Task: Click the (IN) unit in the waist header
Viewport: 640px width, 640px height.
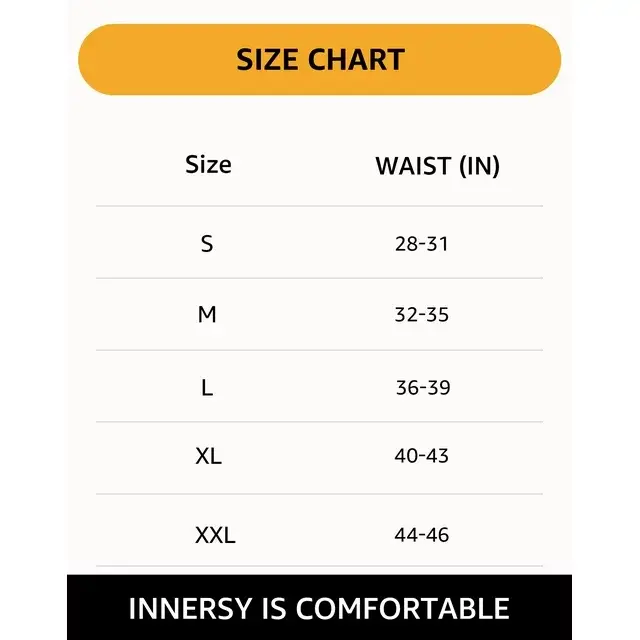Action: point(479,166)
